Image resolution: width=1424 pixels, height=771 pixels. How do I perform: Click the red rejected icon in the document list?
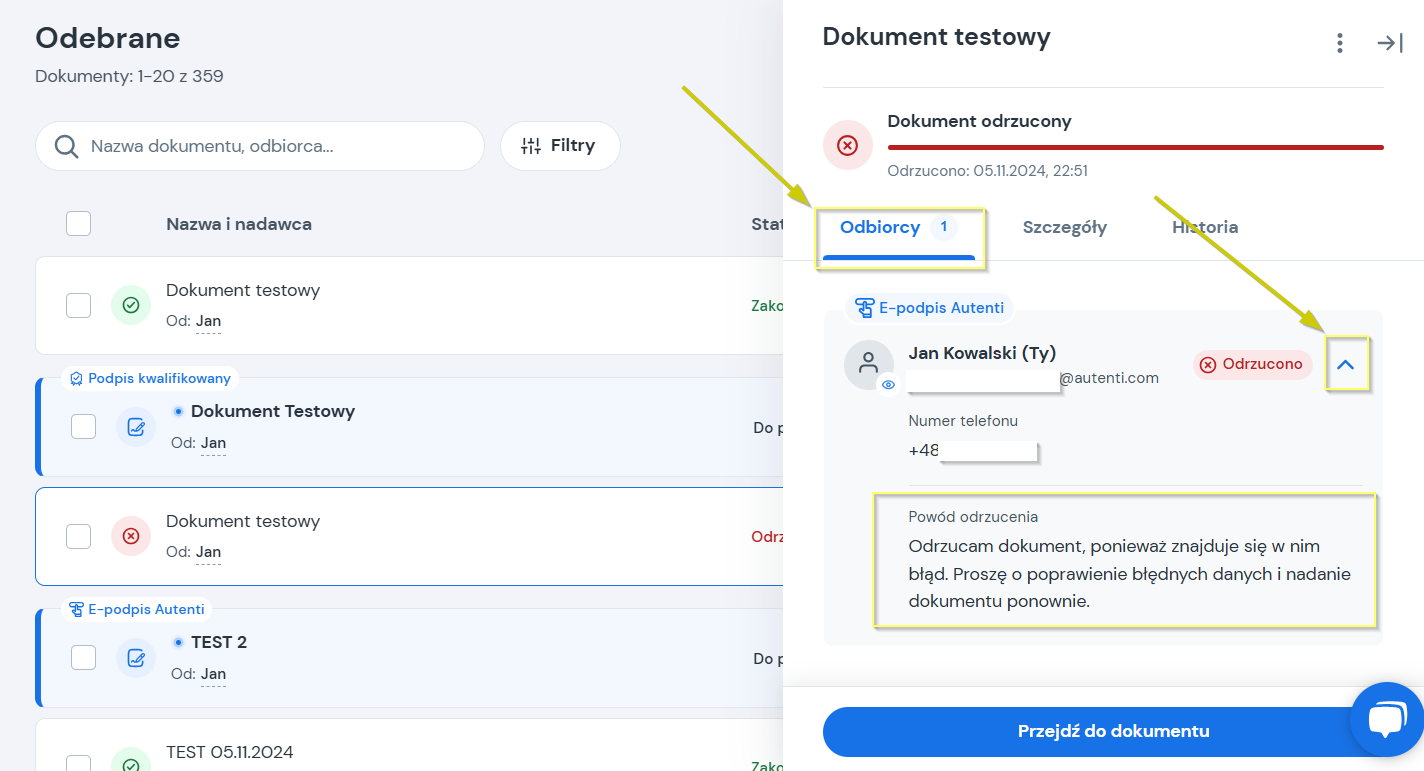(130, 536)
